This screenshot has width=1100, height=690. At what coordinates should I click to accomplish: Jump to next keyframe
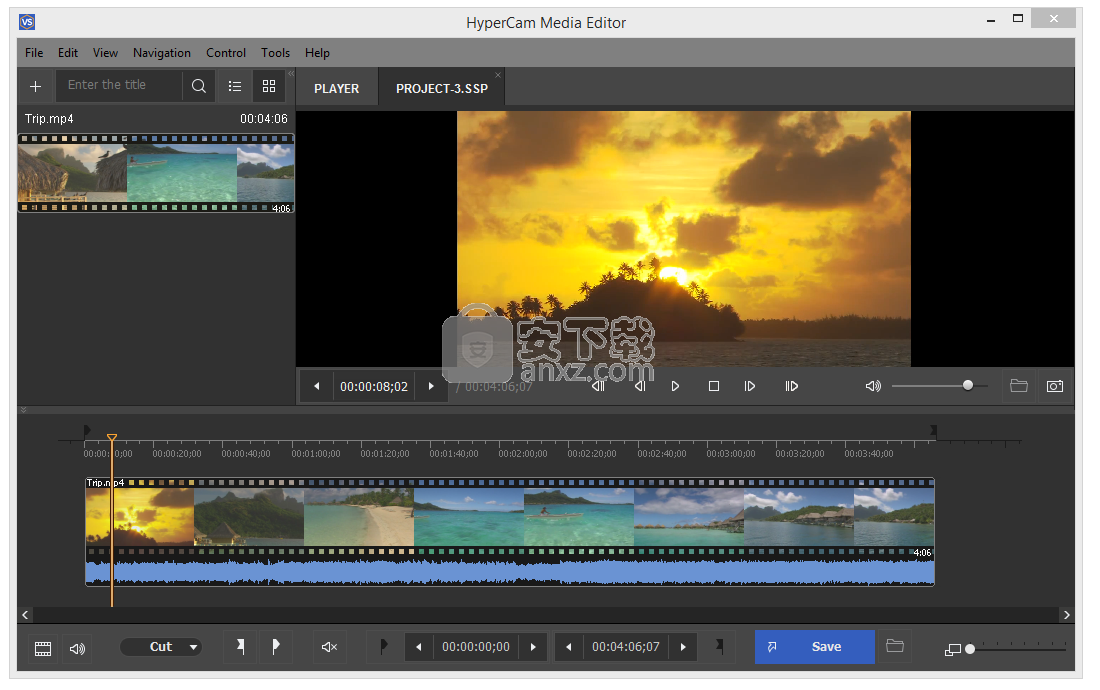click(x=791, y=386)
